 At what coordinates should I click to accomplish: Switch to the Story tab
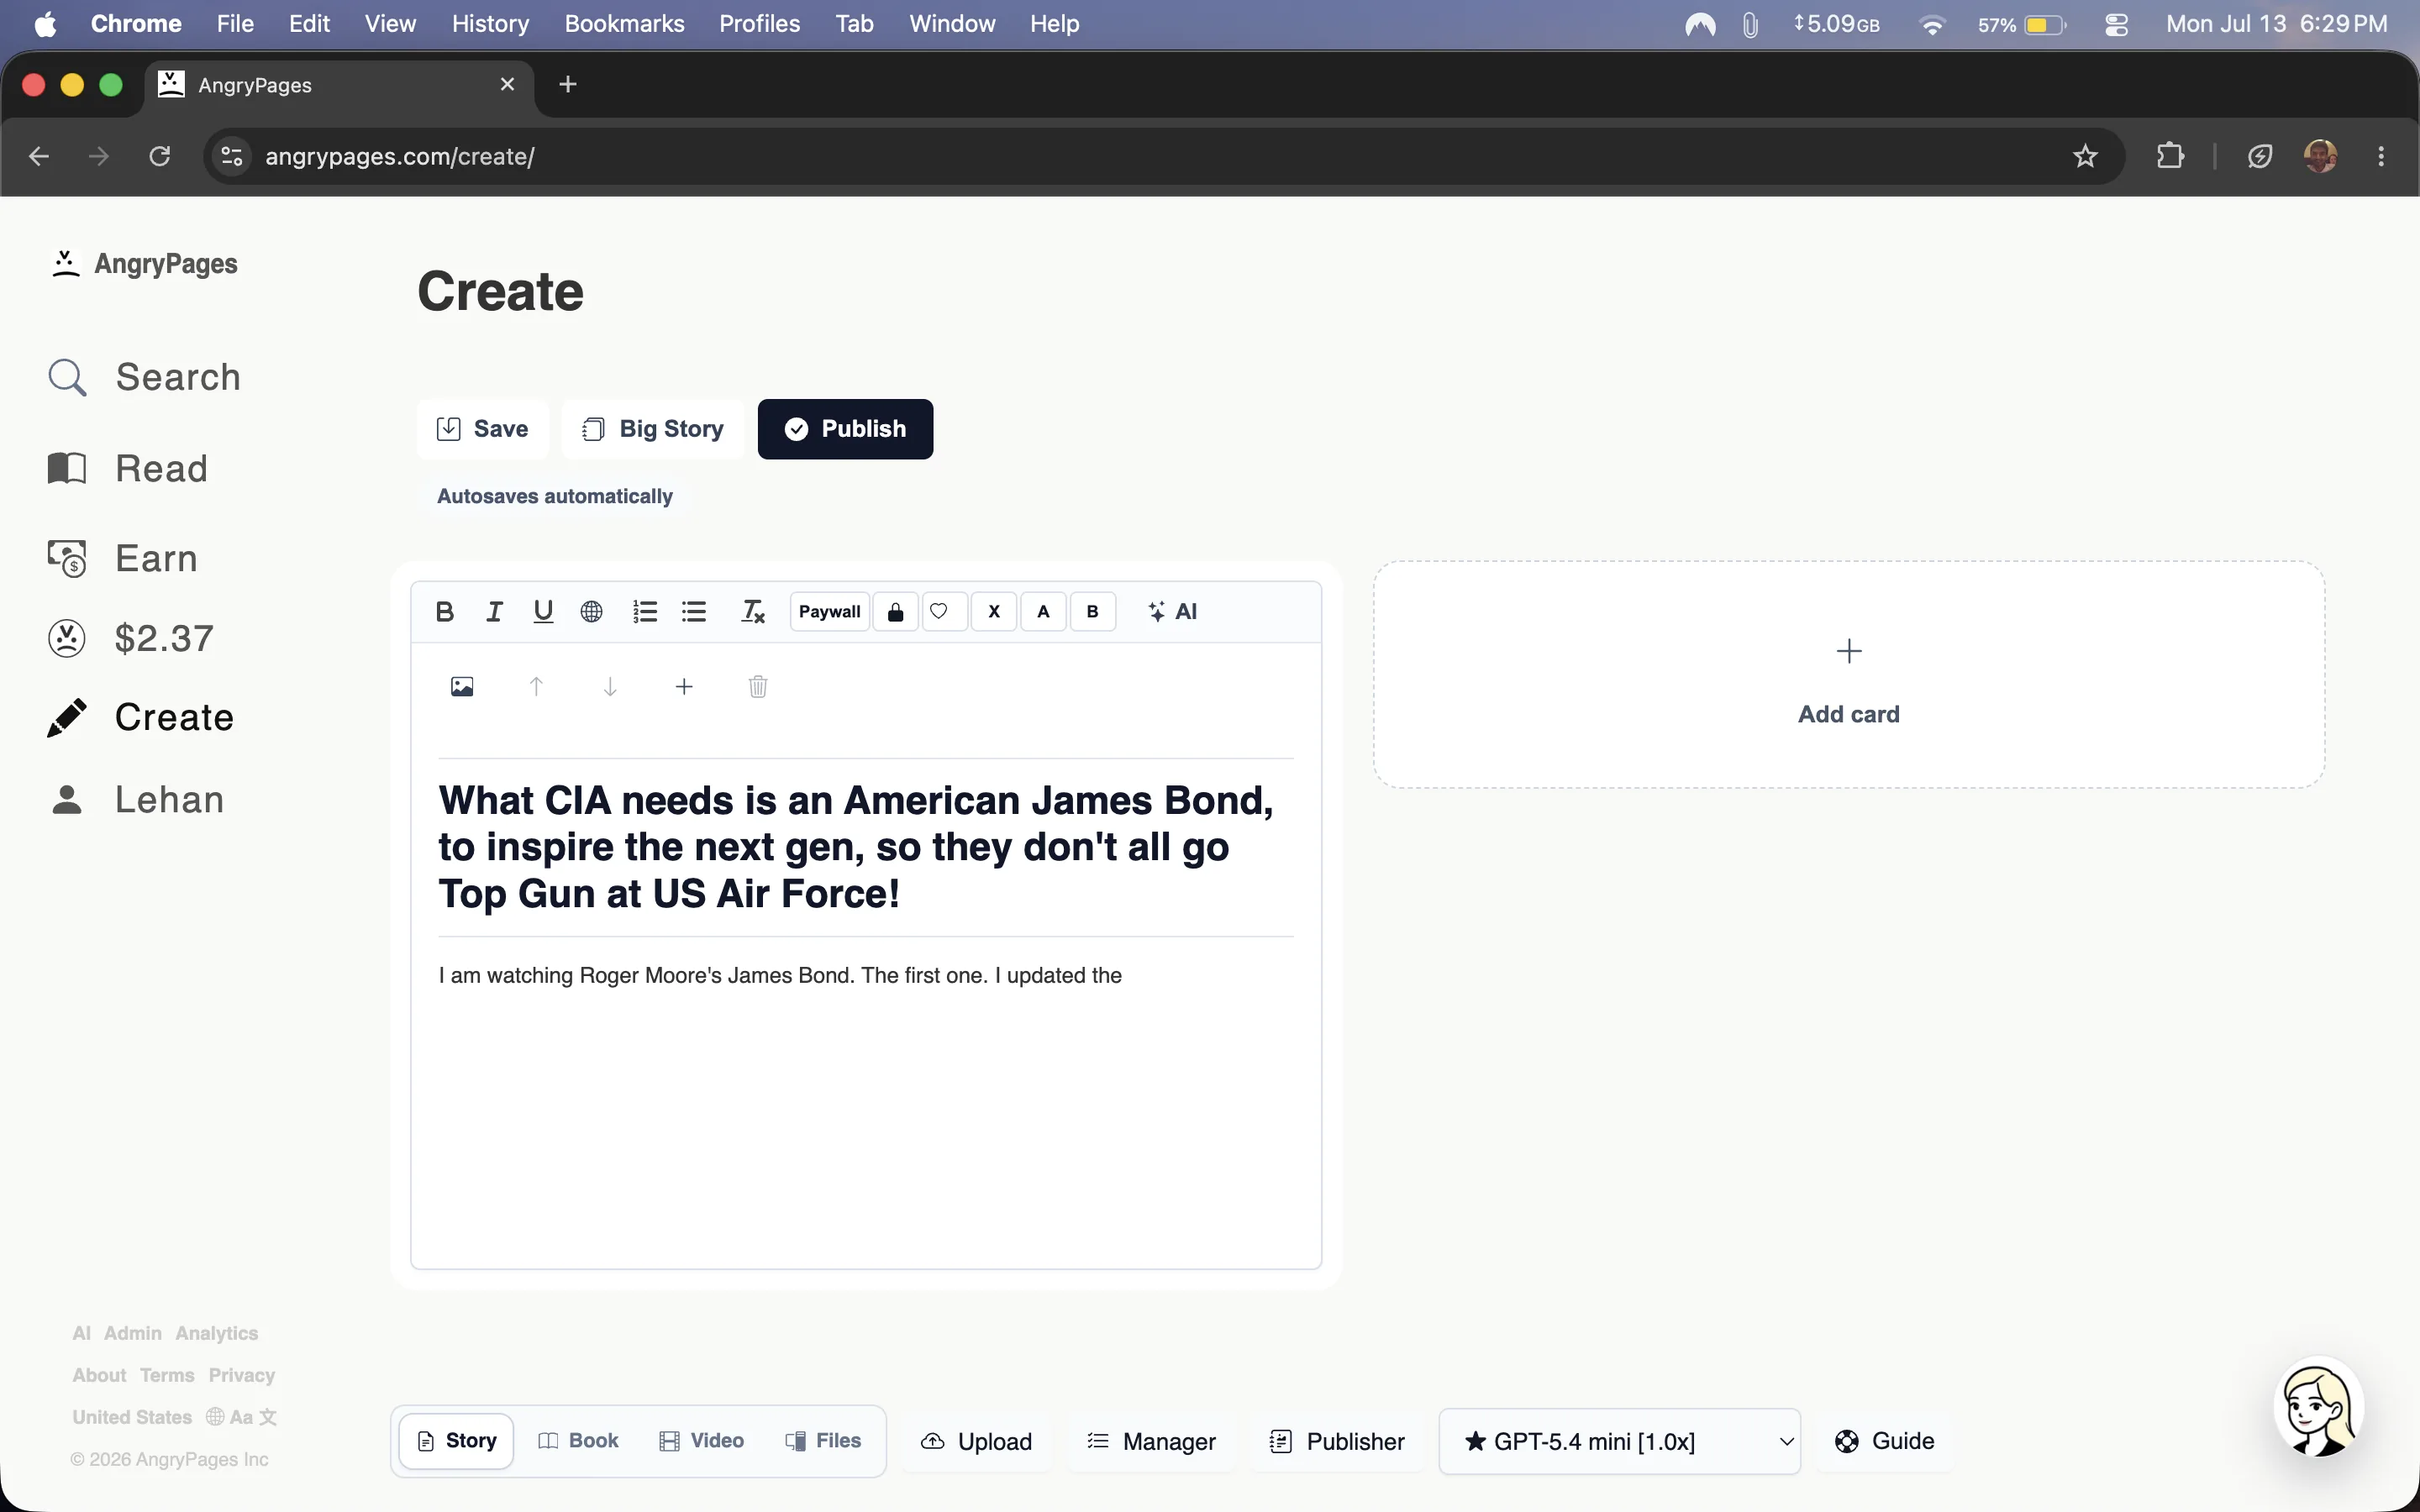pyautogui.click(x=457, y=1441)
